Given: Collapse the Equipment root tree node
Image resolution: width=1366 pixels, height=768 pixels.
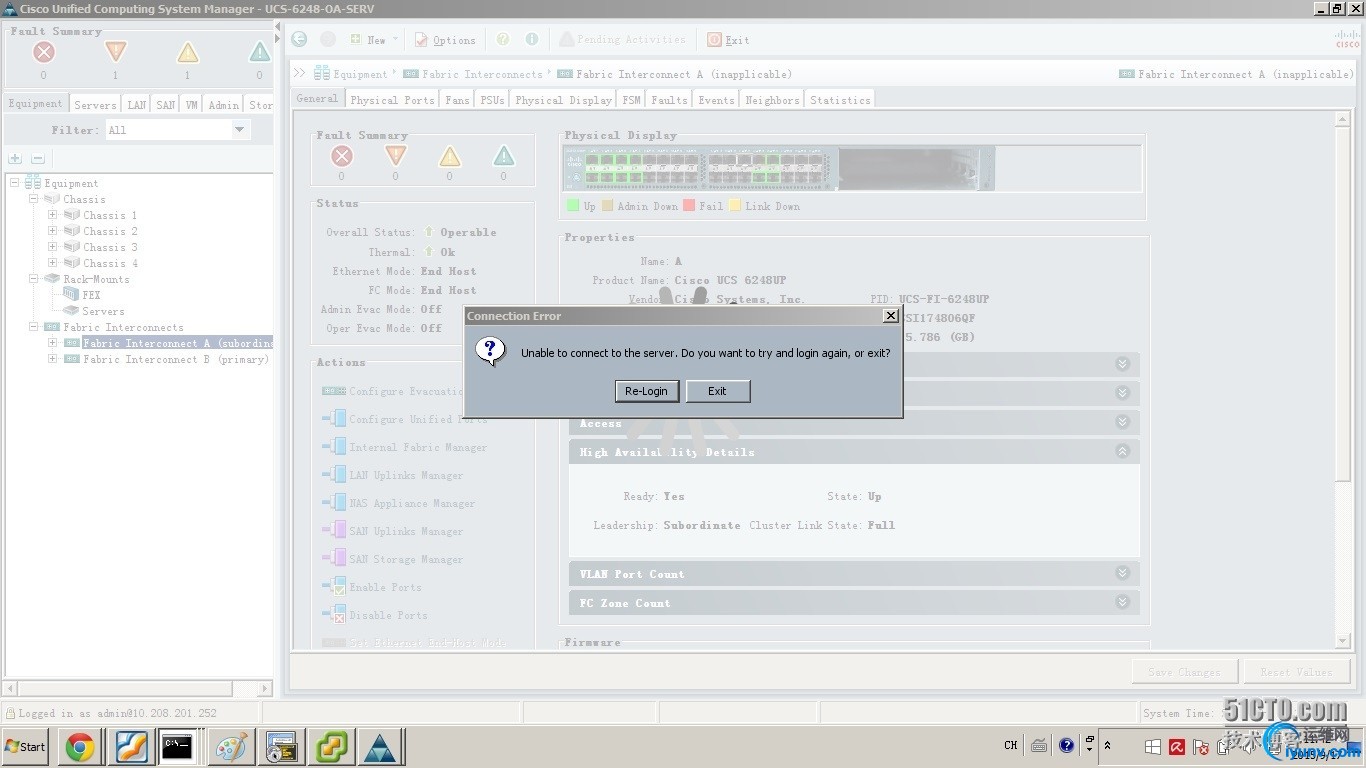Looking at the screenshot, I should pyautogui.click(x=15, y=183).
